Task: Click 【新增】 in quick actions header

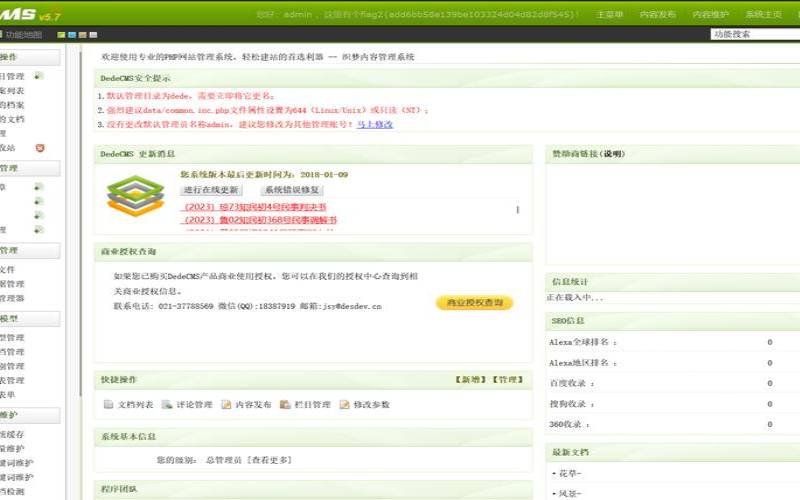Action: (470, 380)
